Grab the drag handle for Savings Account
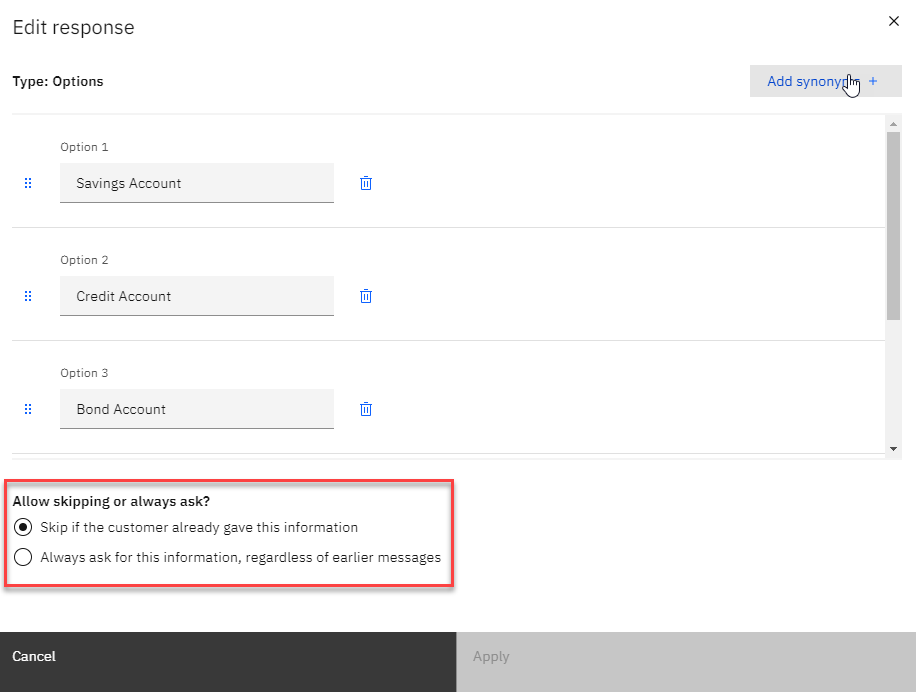 28,183
